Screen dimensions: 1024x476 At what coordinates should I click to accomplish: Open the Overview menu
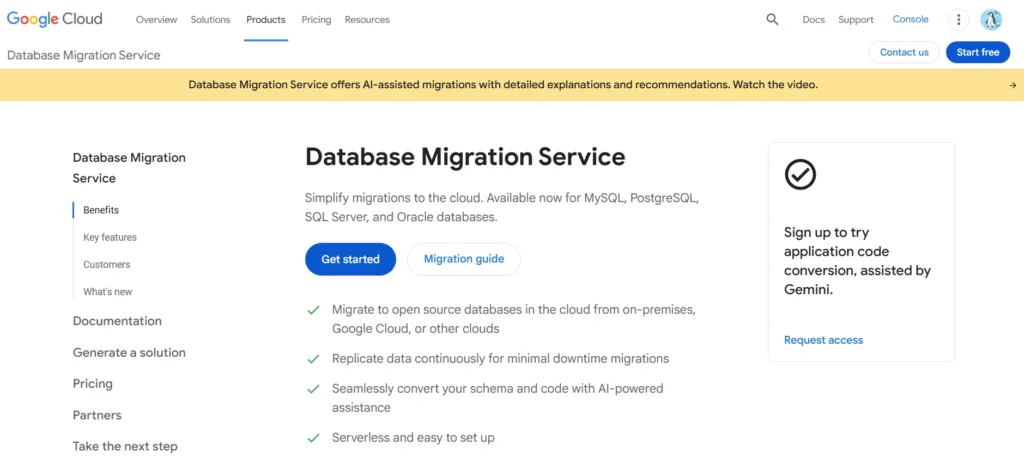(156, 20)
